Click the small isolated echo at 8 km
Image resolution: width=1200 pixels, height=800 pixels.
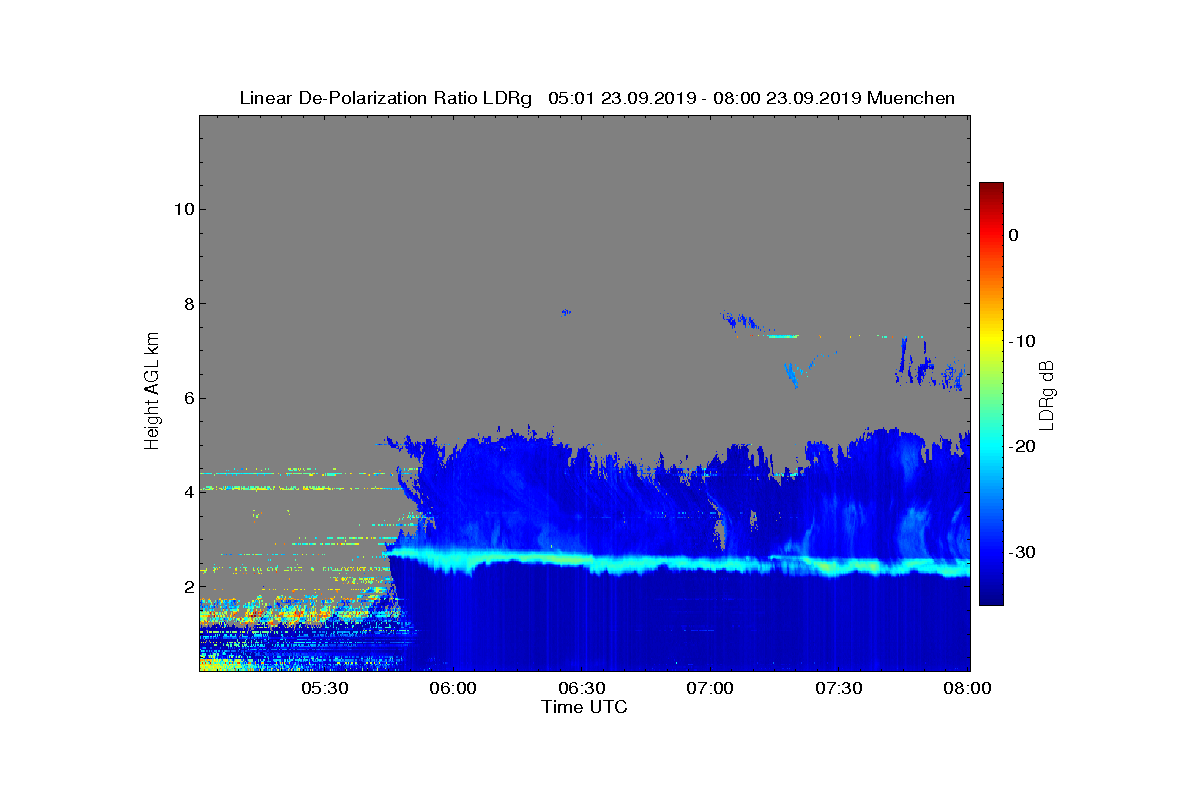click(566, 312)
